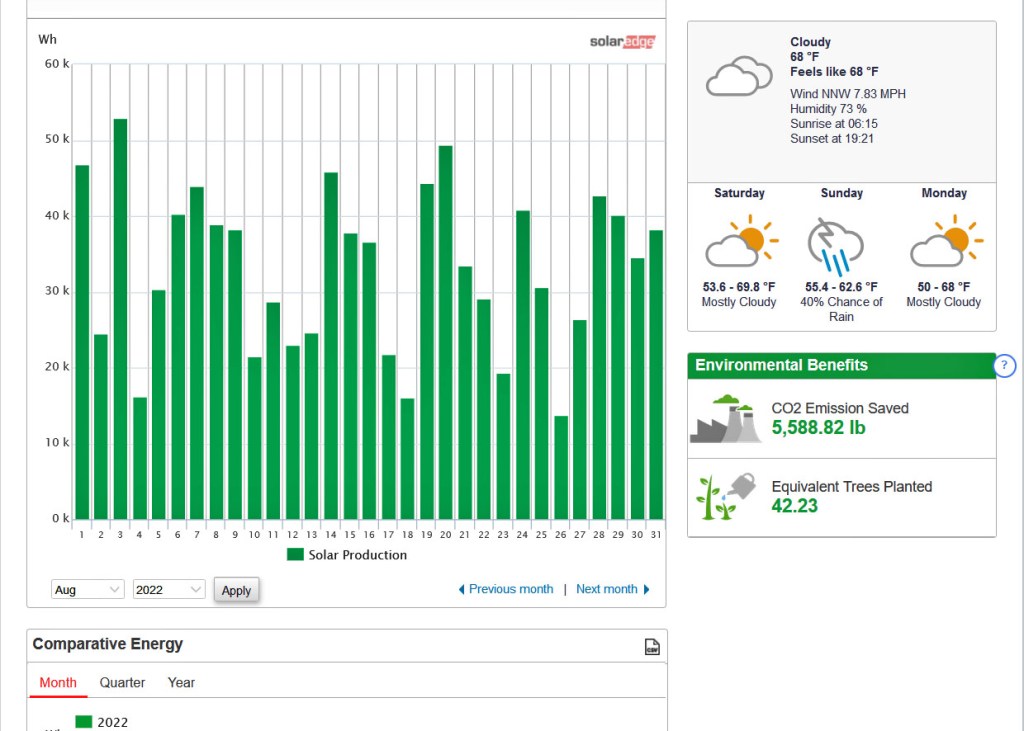Go to Previous month

[x=506, y=590]
